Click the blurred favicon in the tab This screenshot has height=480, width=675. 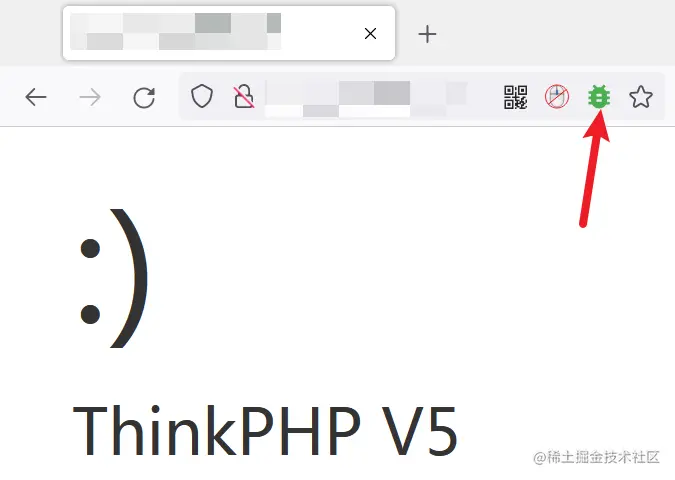tap(78, 32)
